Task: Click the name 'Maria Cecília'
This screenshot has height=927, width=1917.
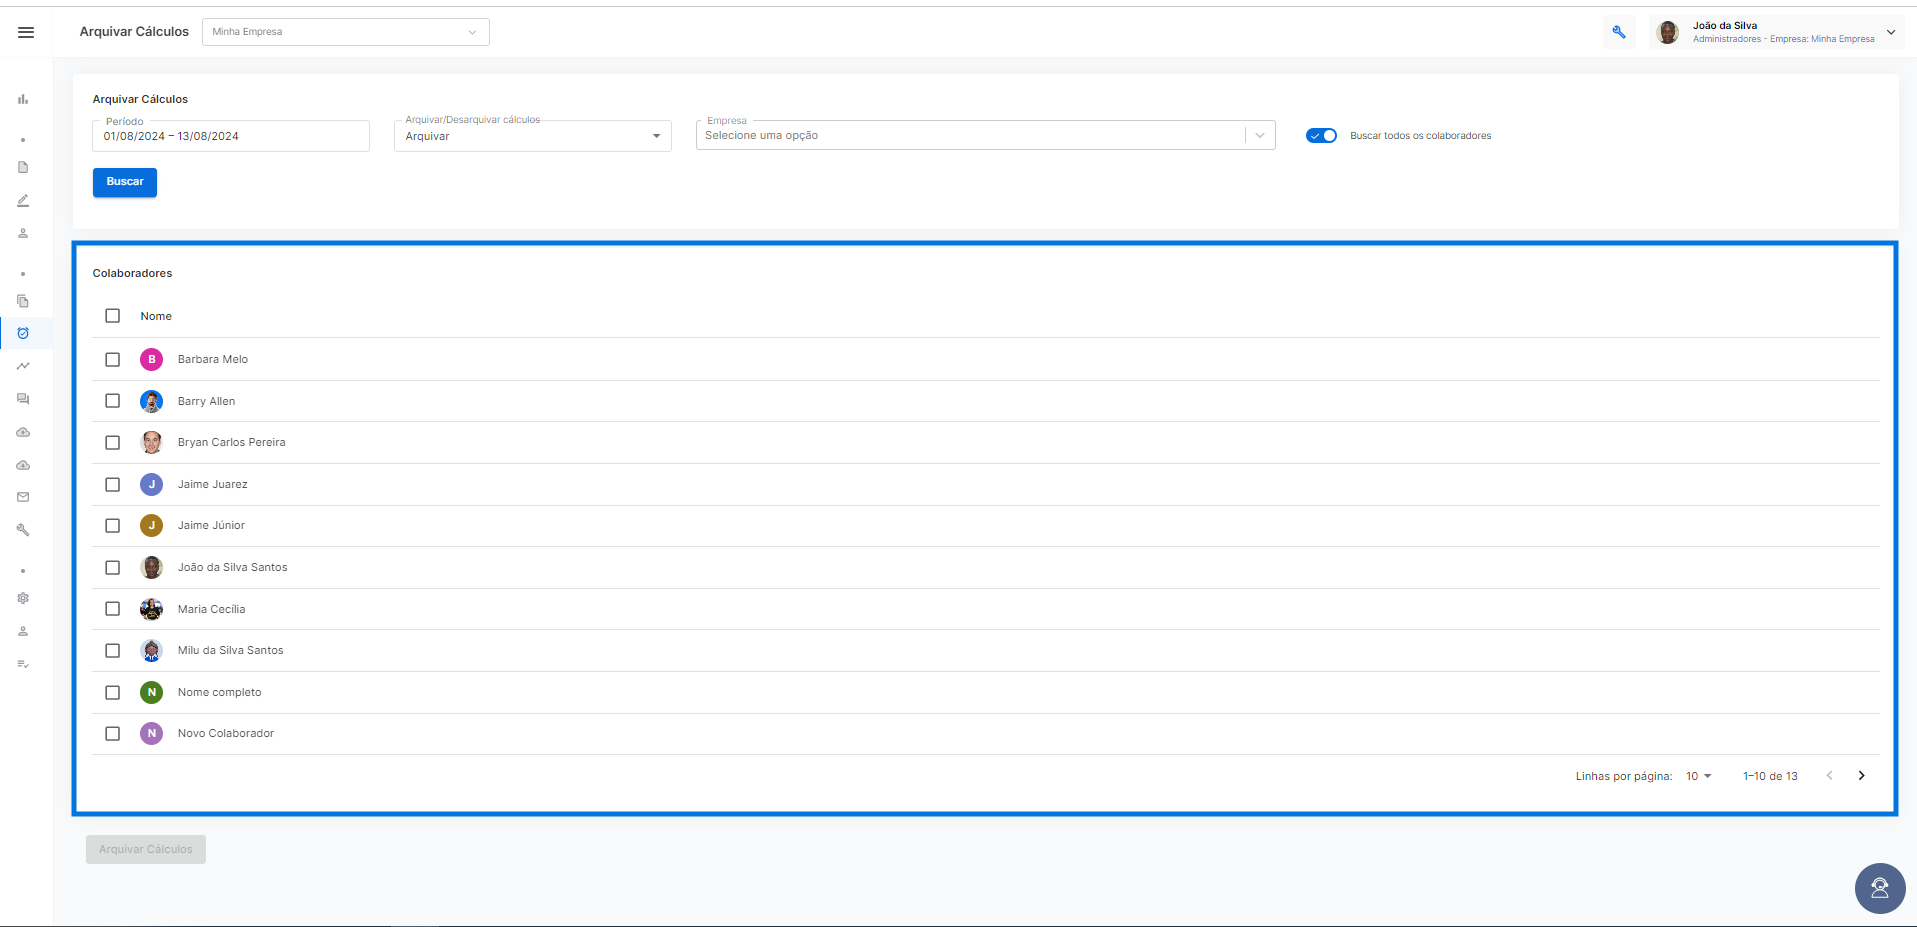Action: [x=211, y=609]
